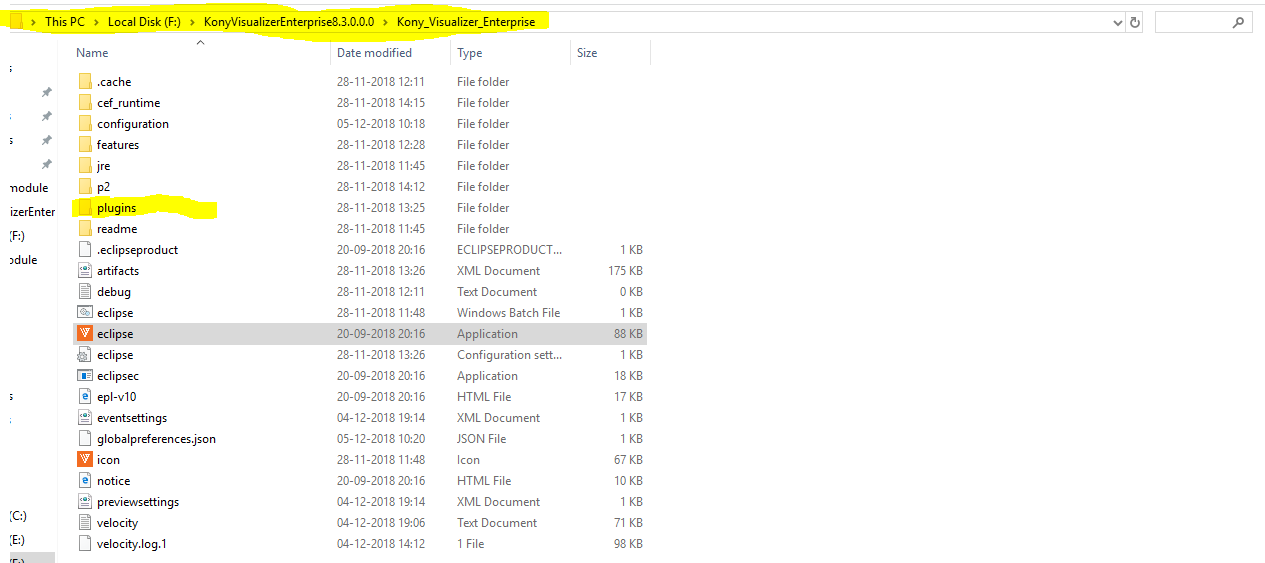1265x563 pixels.
Task: Select (C:) drive in navigation pane
Action: point(18,516)
